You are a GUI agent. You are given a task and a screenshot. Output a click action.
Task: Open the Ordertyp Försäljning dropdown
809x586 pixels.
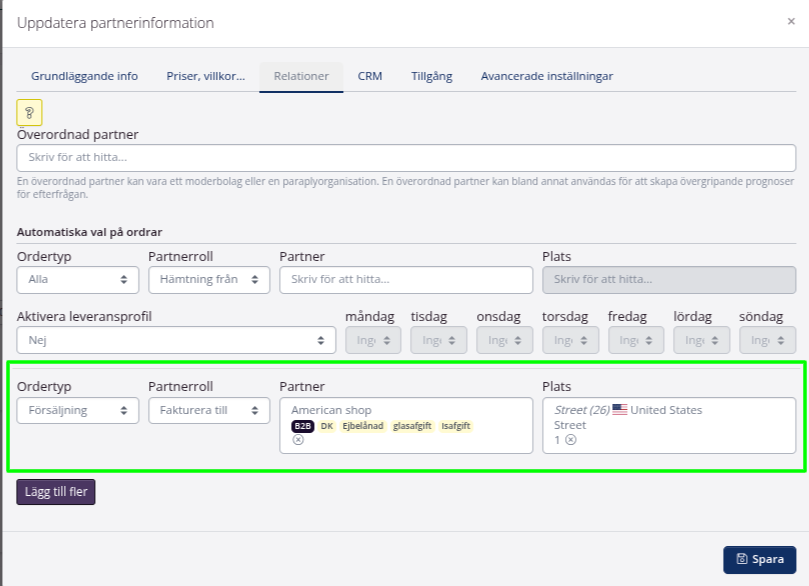point(78,410)
